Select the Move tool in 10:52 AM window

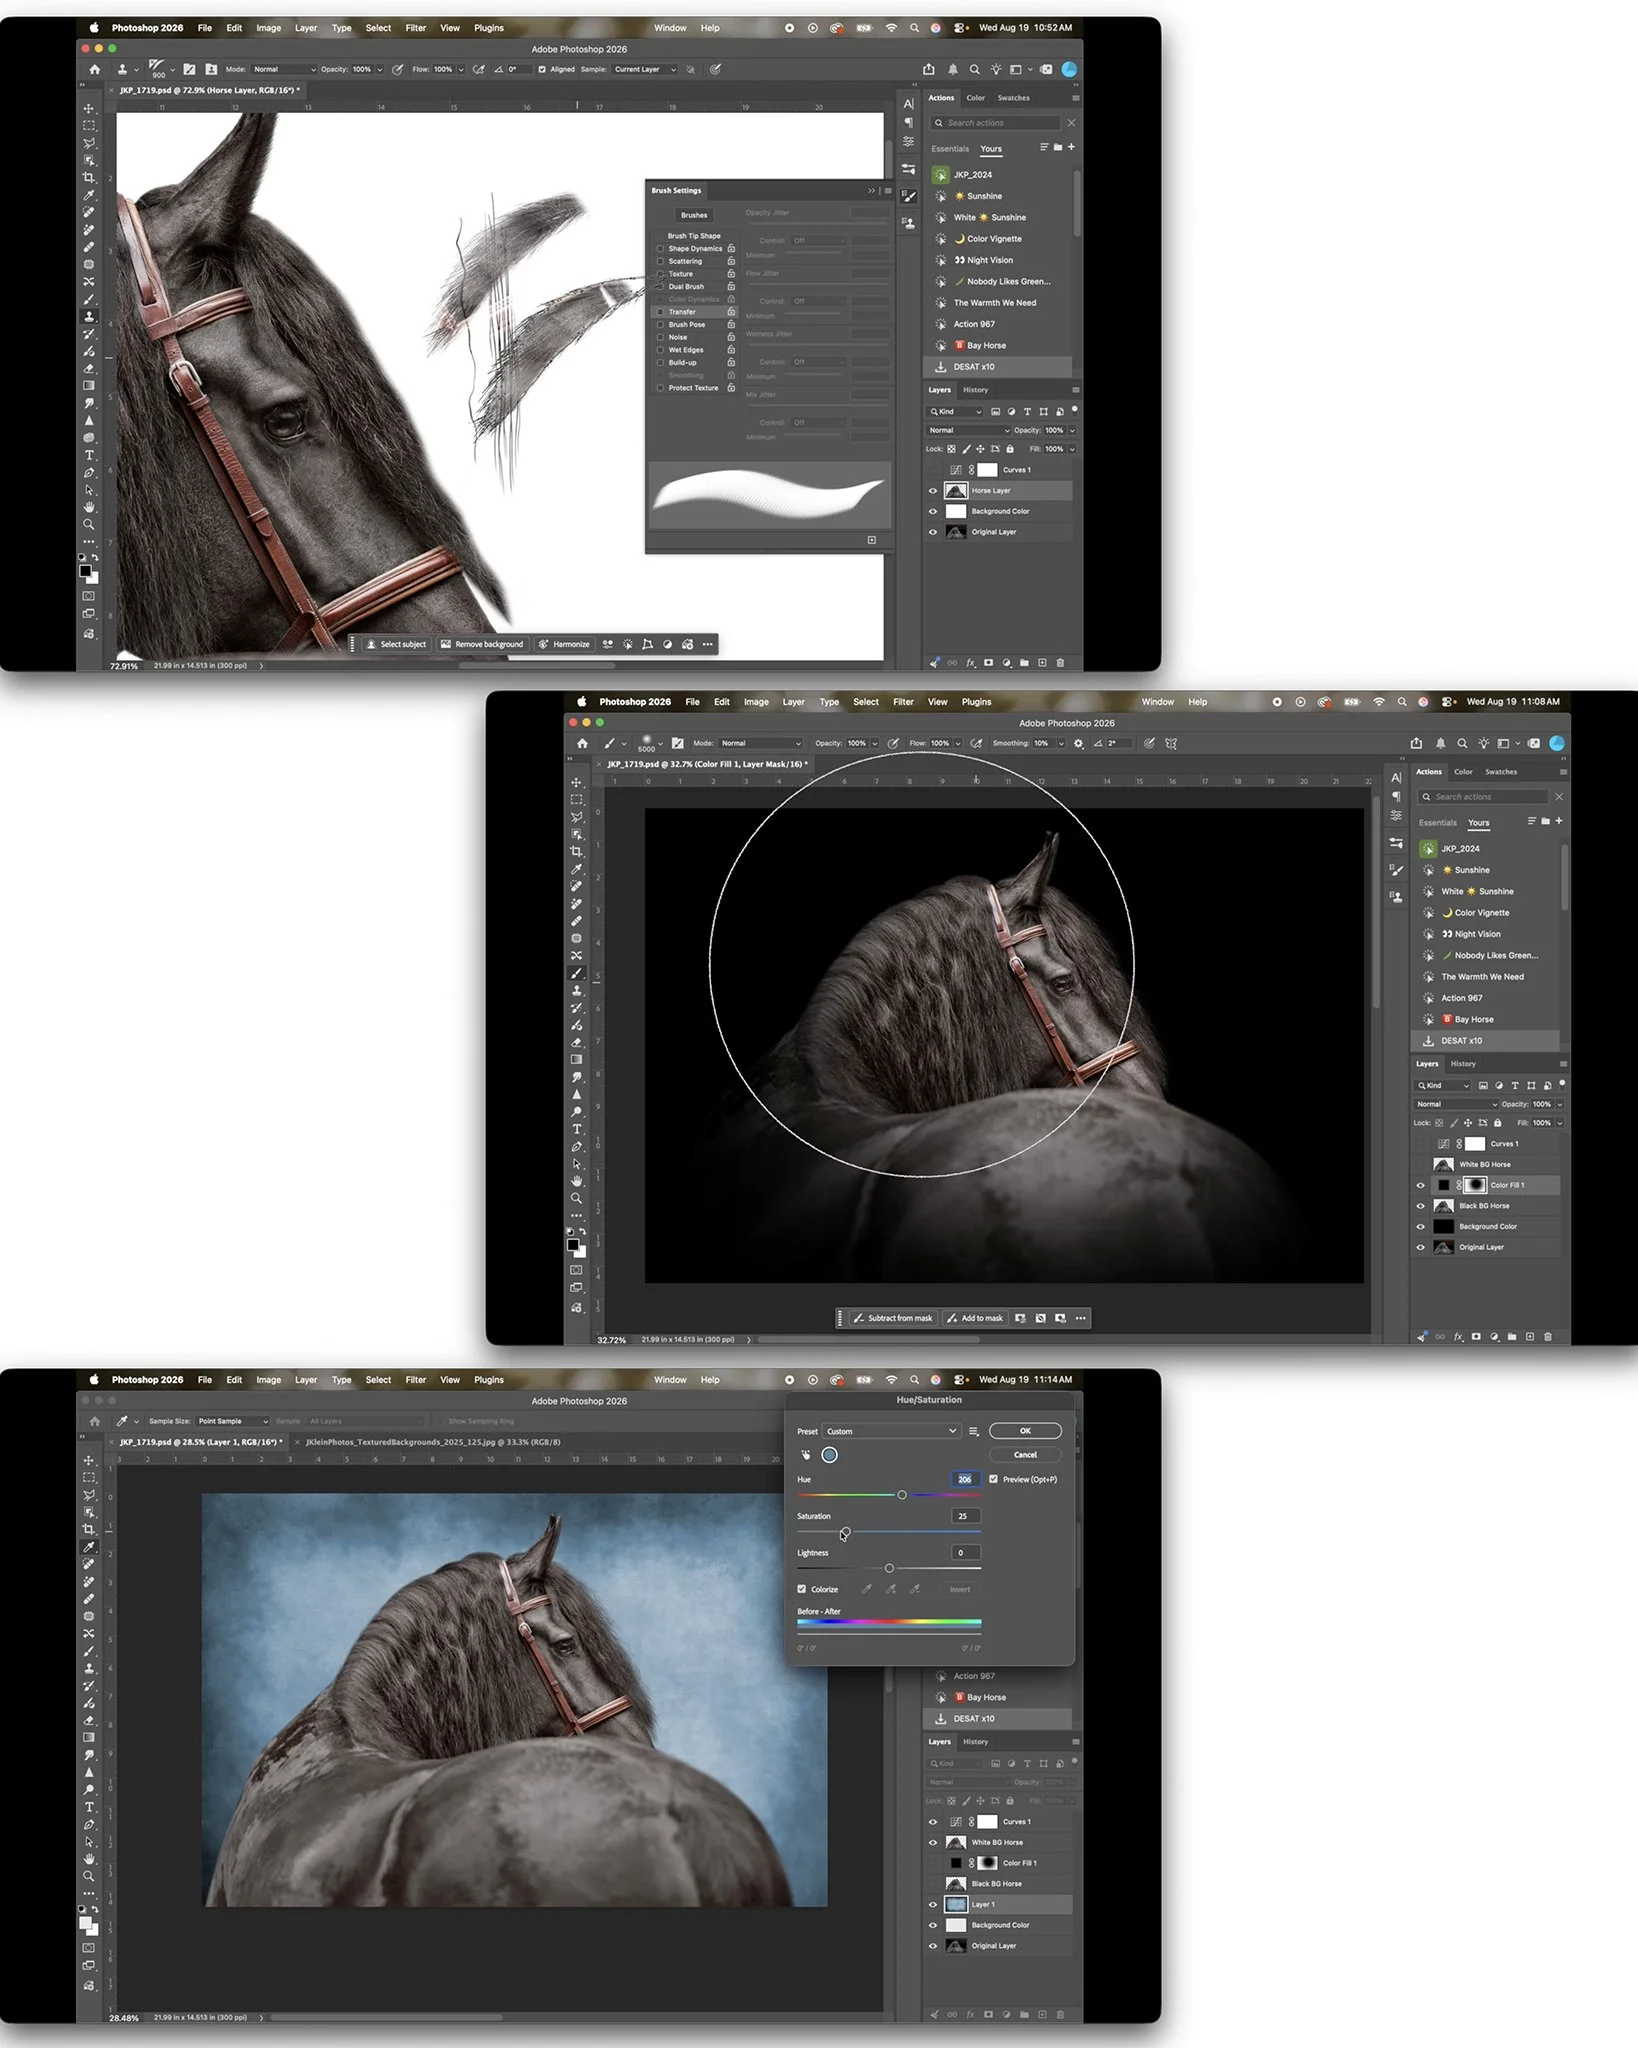(x=89, y=108)
